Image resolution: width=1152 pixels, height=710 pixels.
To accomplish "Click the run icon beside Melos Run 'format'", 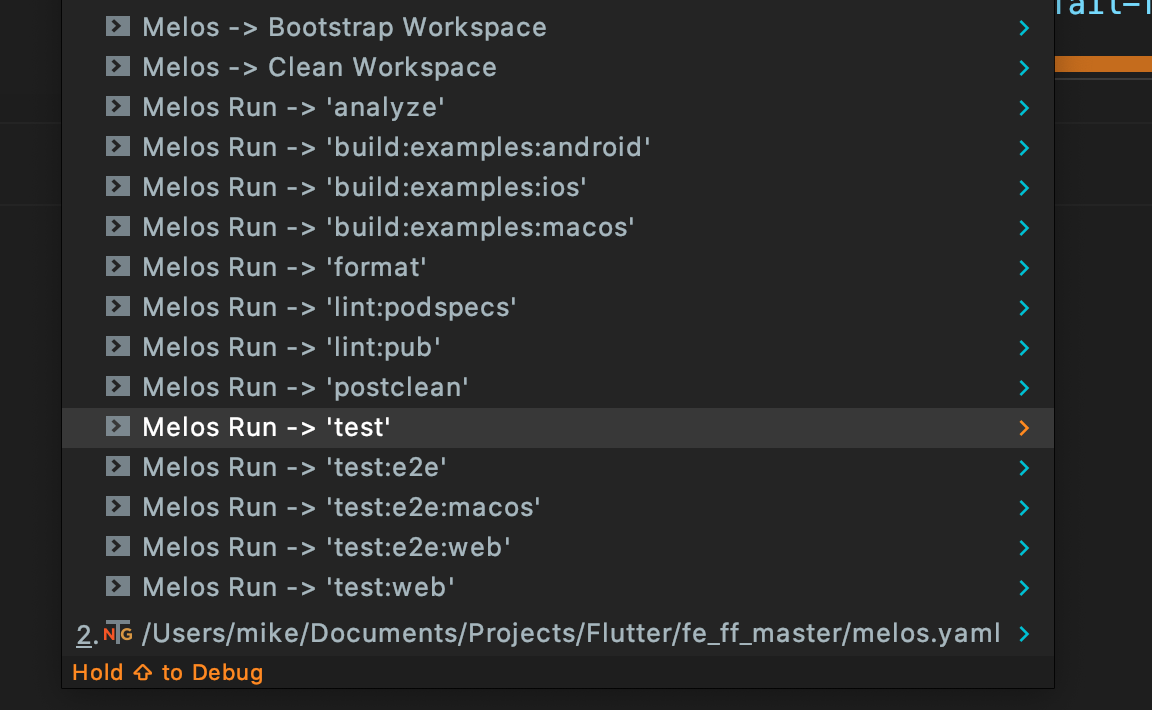I will [118, 266].
